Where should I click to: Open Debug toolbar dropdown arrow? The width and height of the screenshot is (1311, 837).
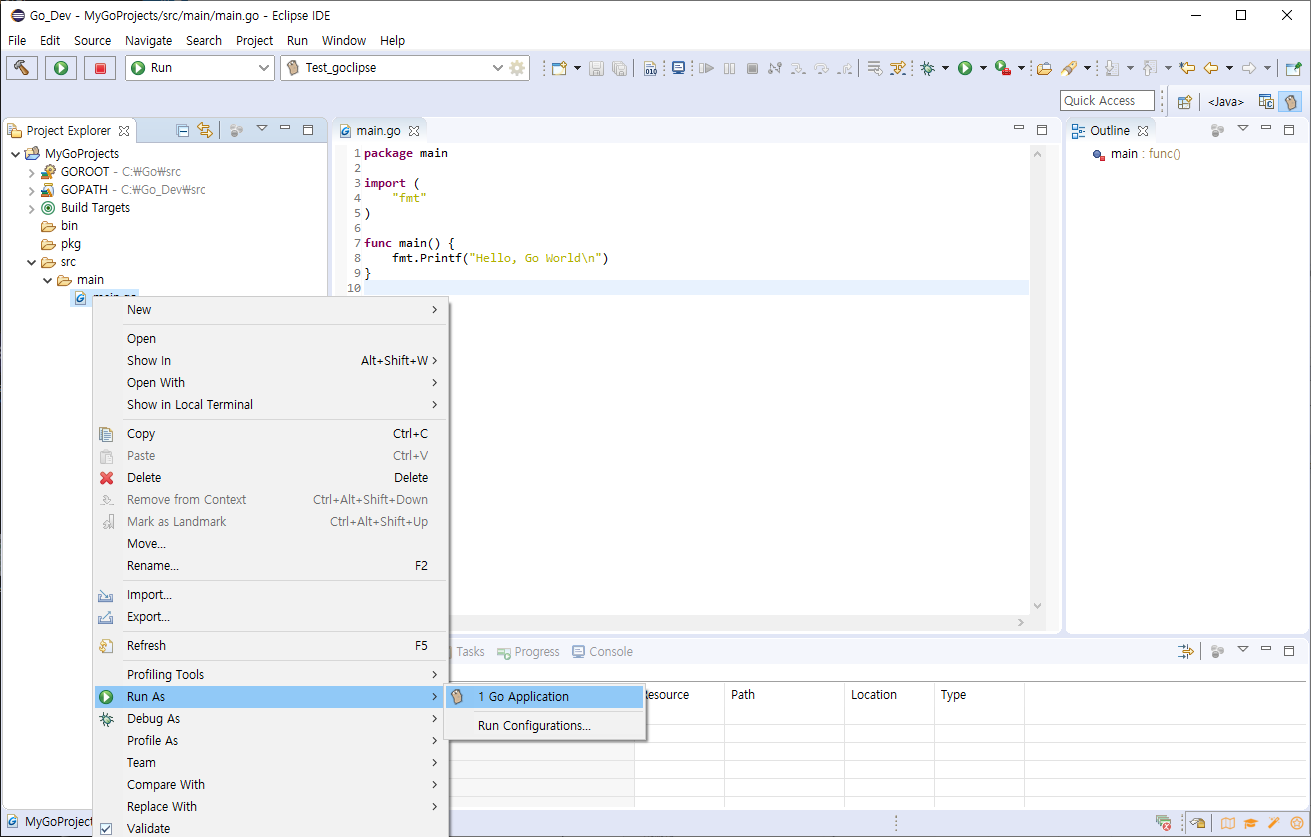coord(945,68)
